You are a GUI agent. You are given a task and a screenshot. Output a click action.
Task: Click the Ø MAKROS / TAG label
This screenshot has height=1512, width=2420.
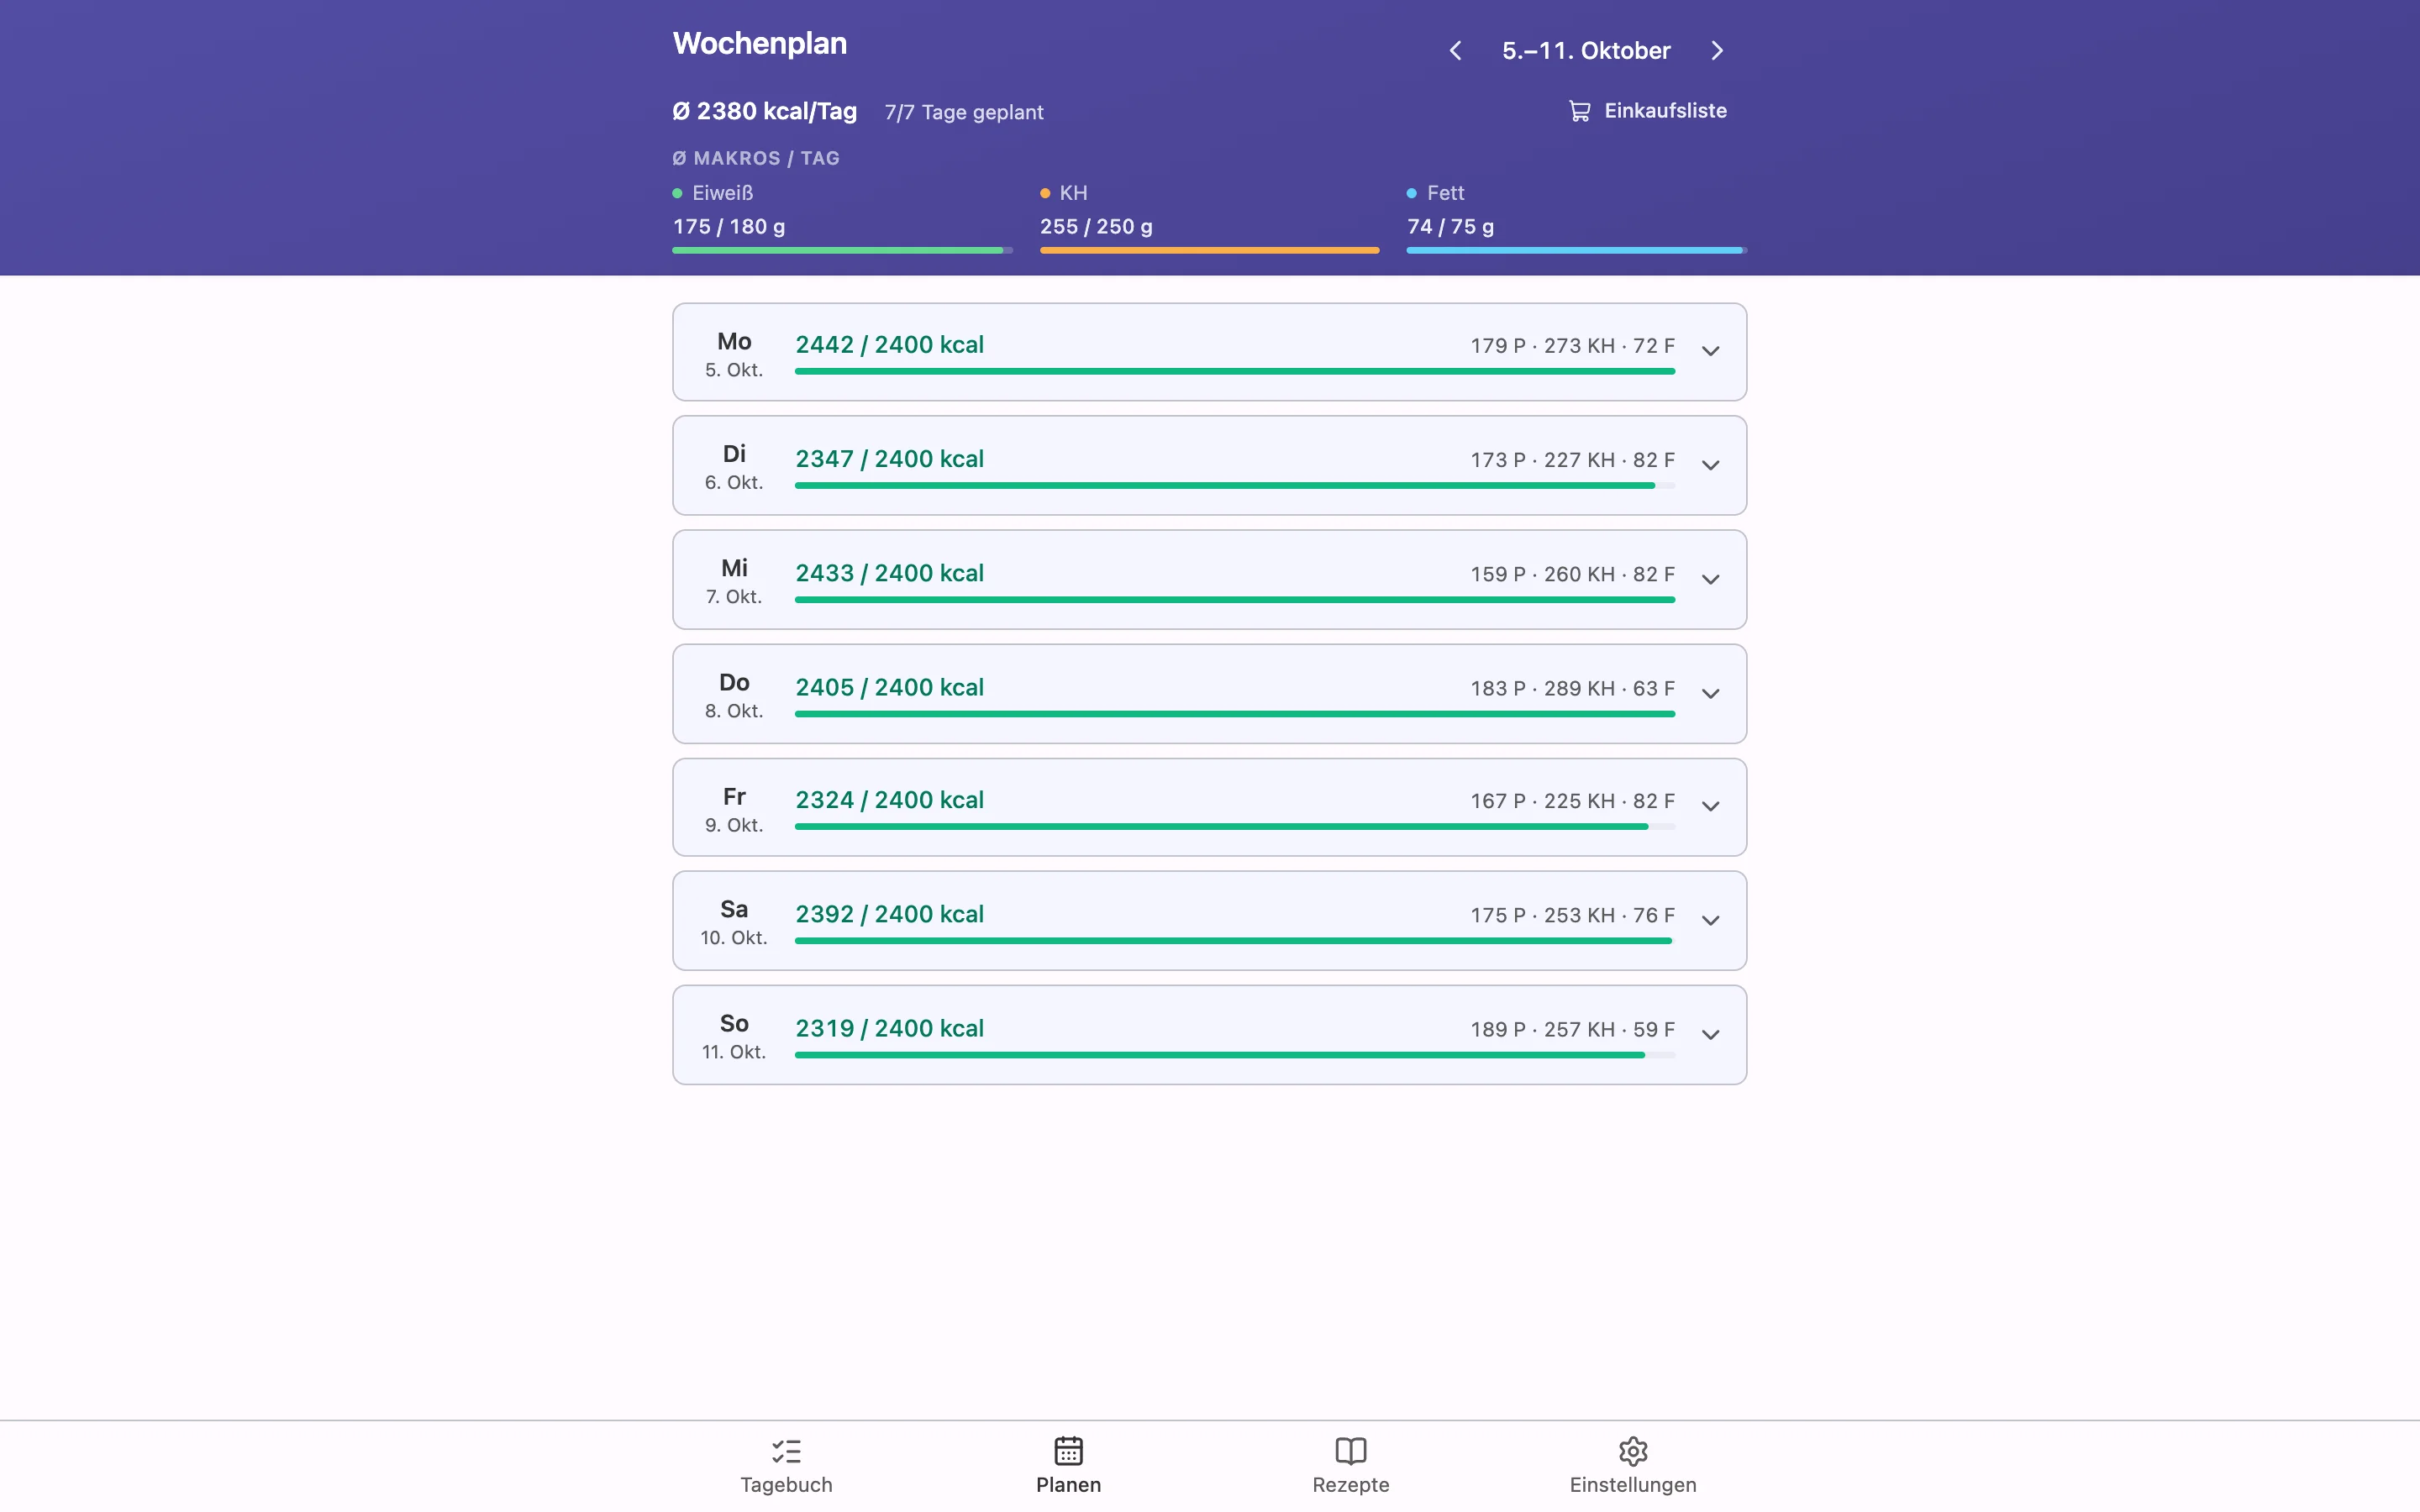756,158
